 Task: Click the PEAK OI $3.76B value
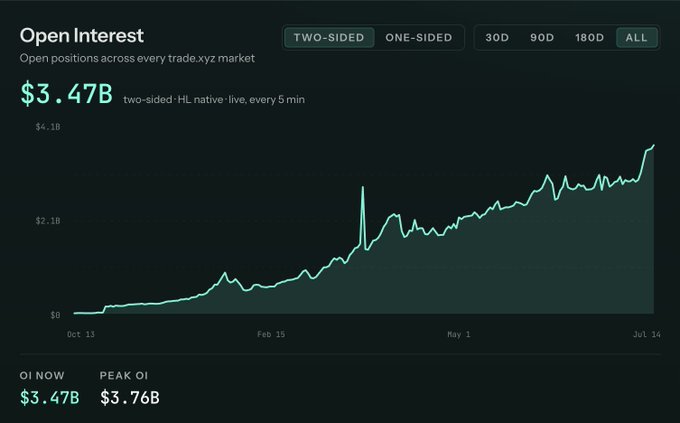(130, 398)
